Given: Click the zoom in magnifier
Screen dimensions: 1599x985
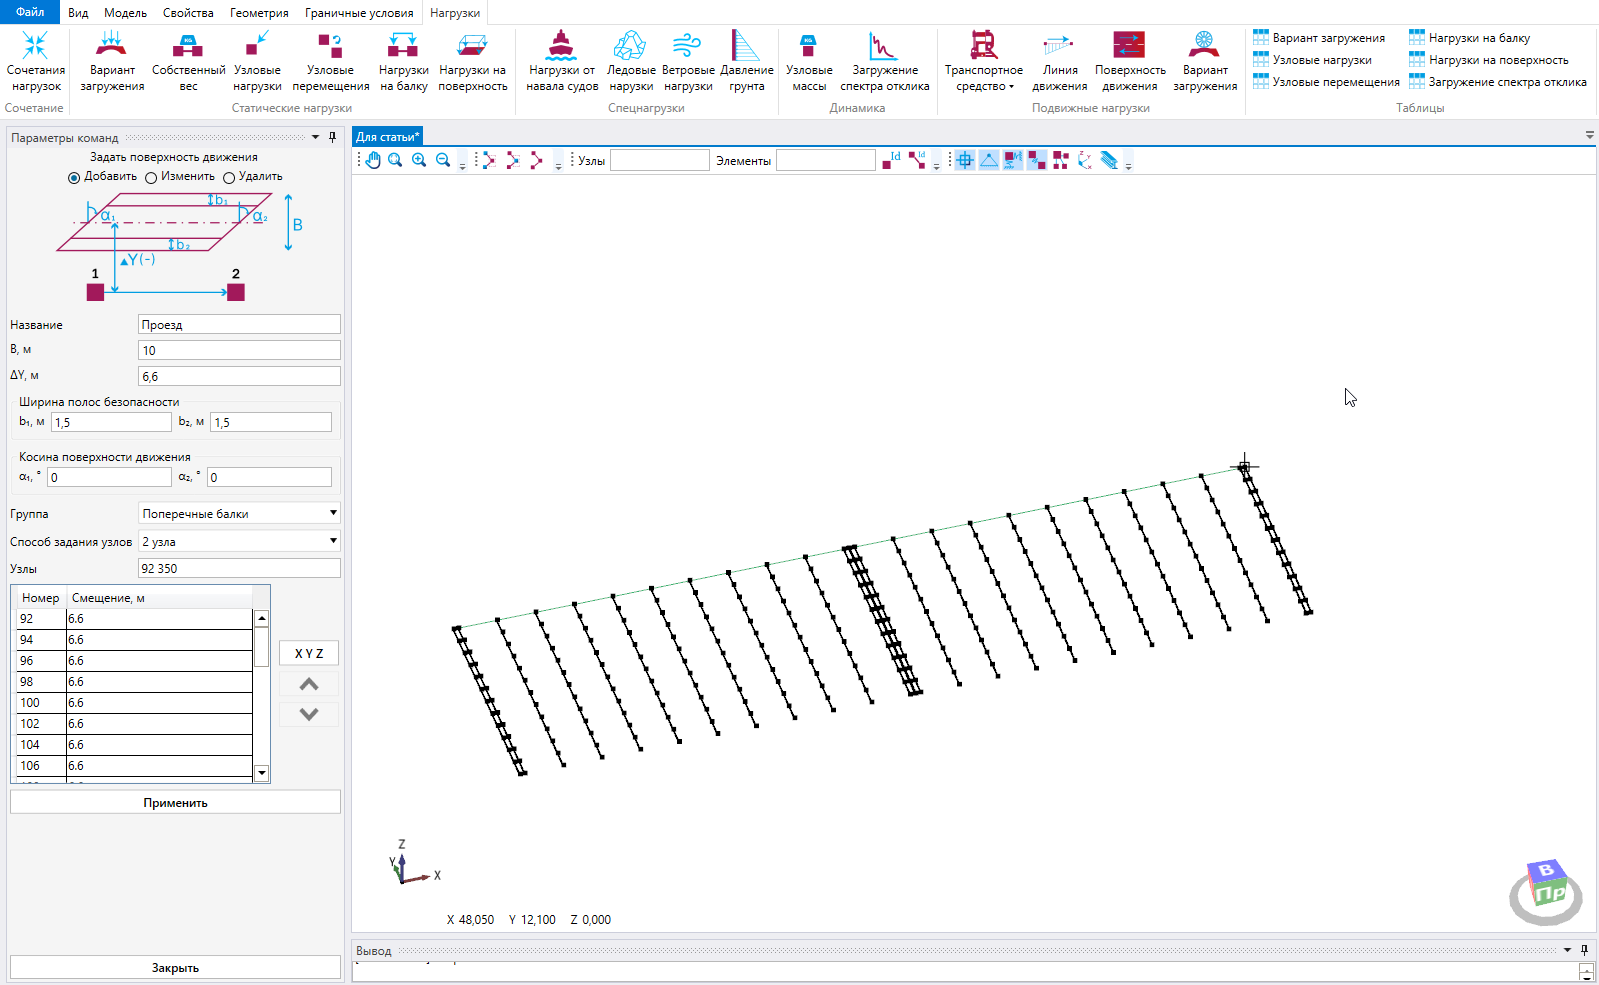Looking at the screenshot, I should tap(419, 160).
